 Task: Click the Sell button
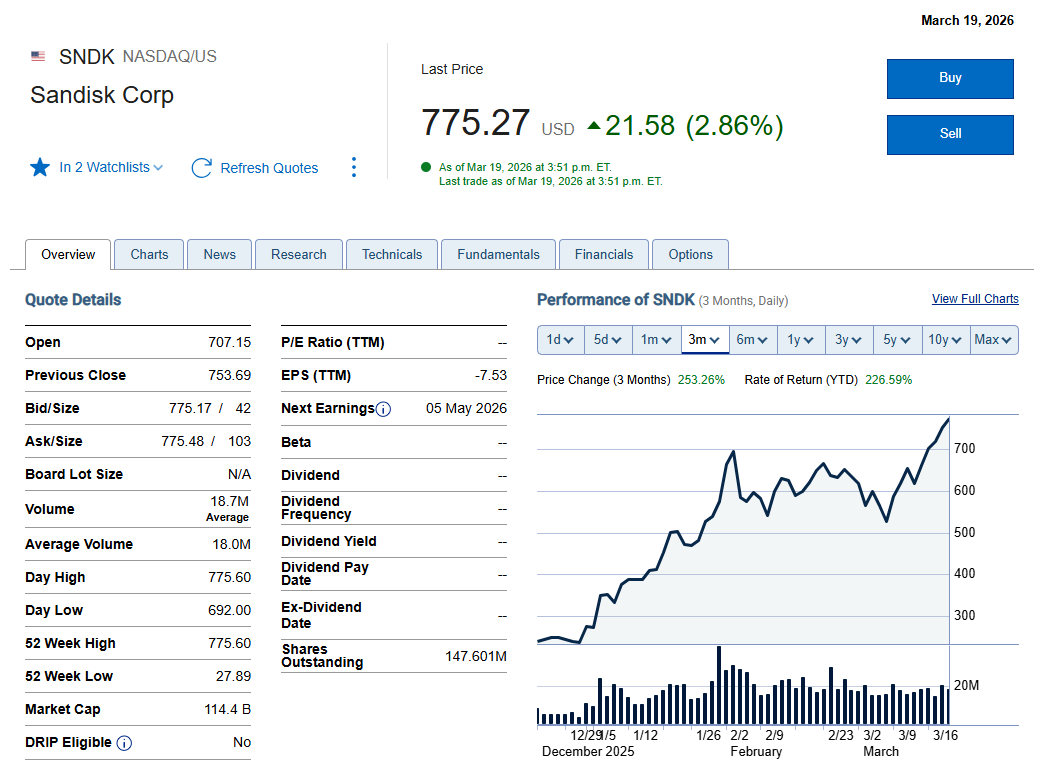coord(950,134)
